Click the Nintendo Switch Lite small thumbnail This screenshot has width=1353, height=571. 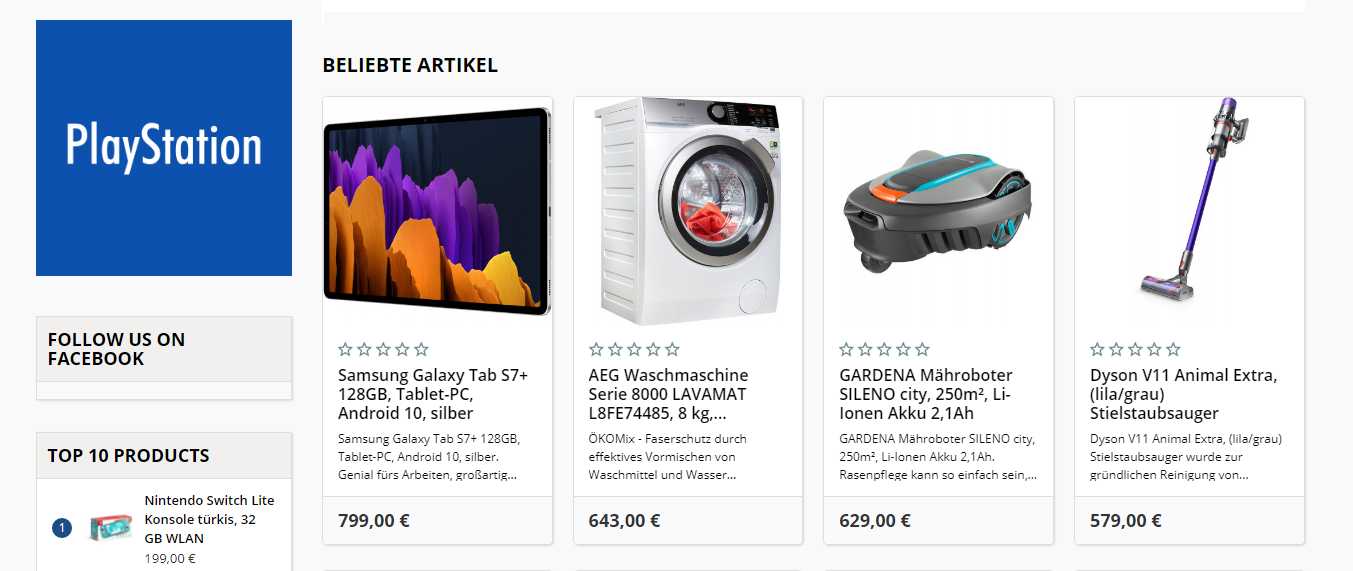(x=110, y=527)
